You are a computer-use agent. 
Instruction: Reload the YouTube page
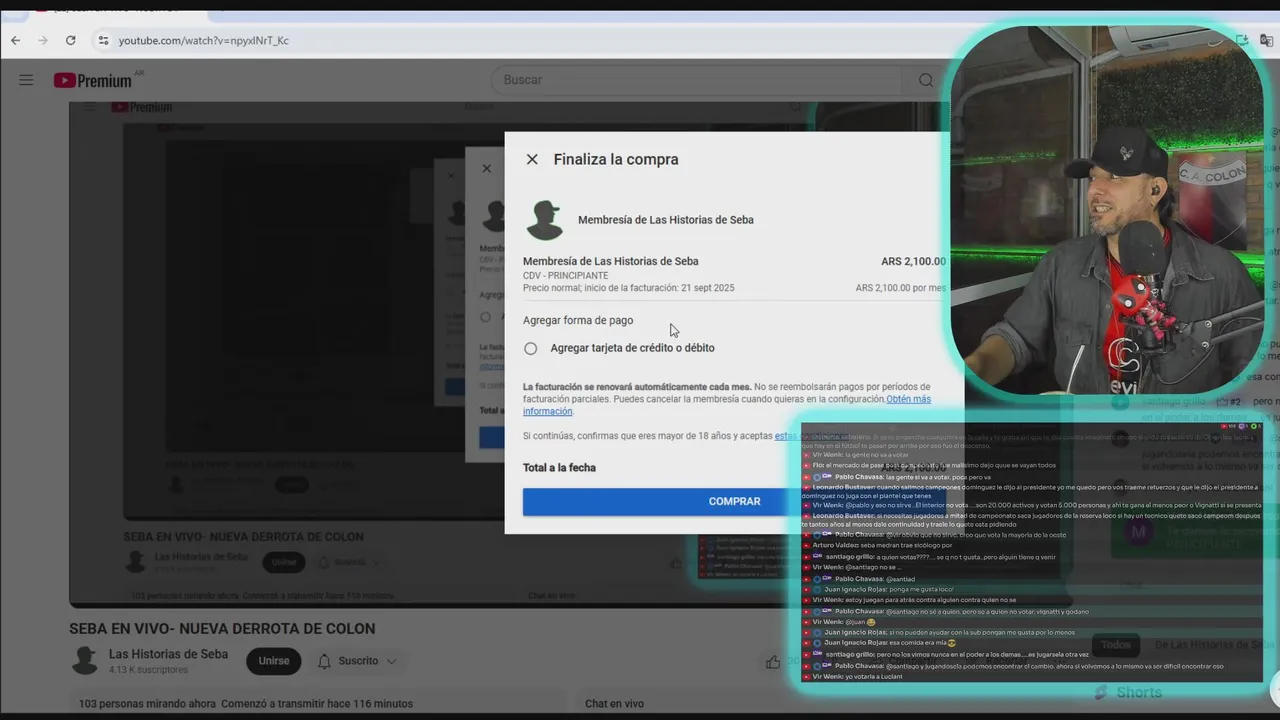click(70, 40)
